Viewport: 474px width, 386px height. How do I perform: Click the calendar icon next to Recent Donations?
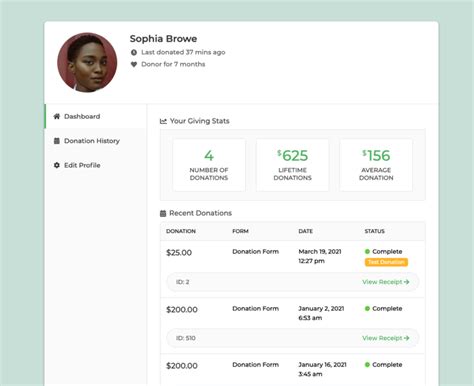click(163, 213)
